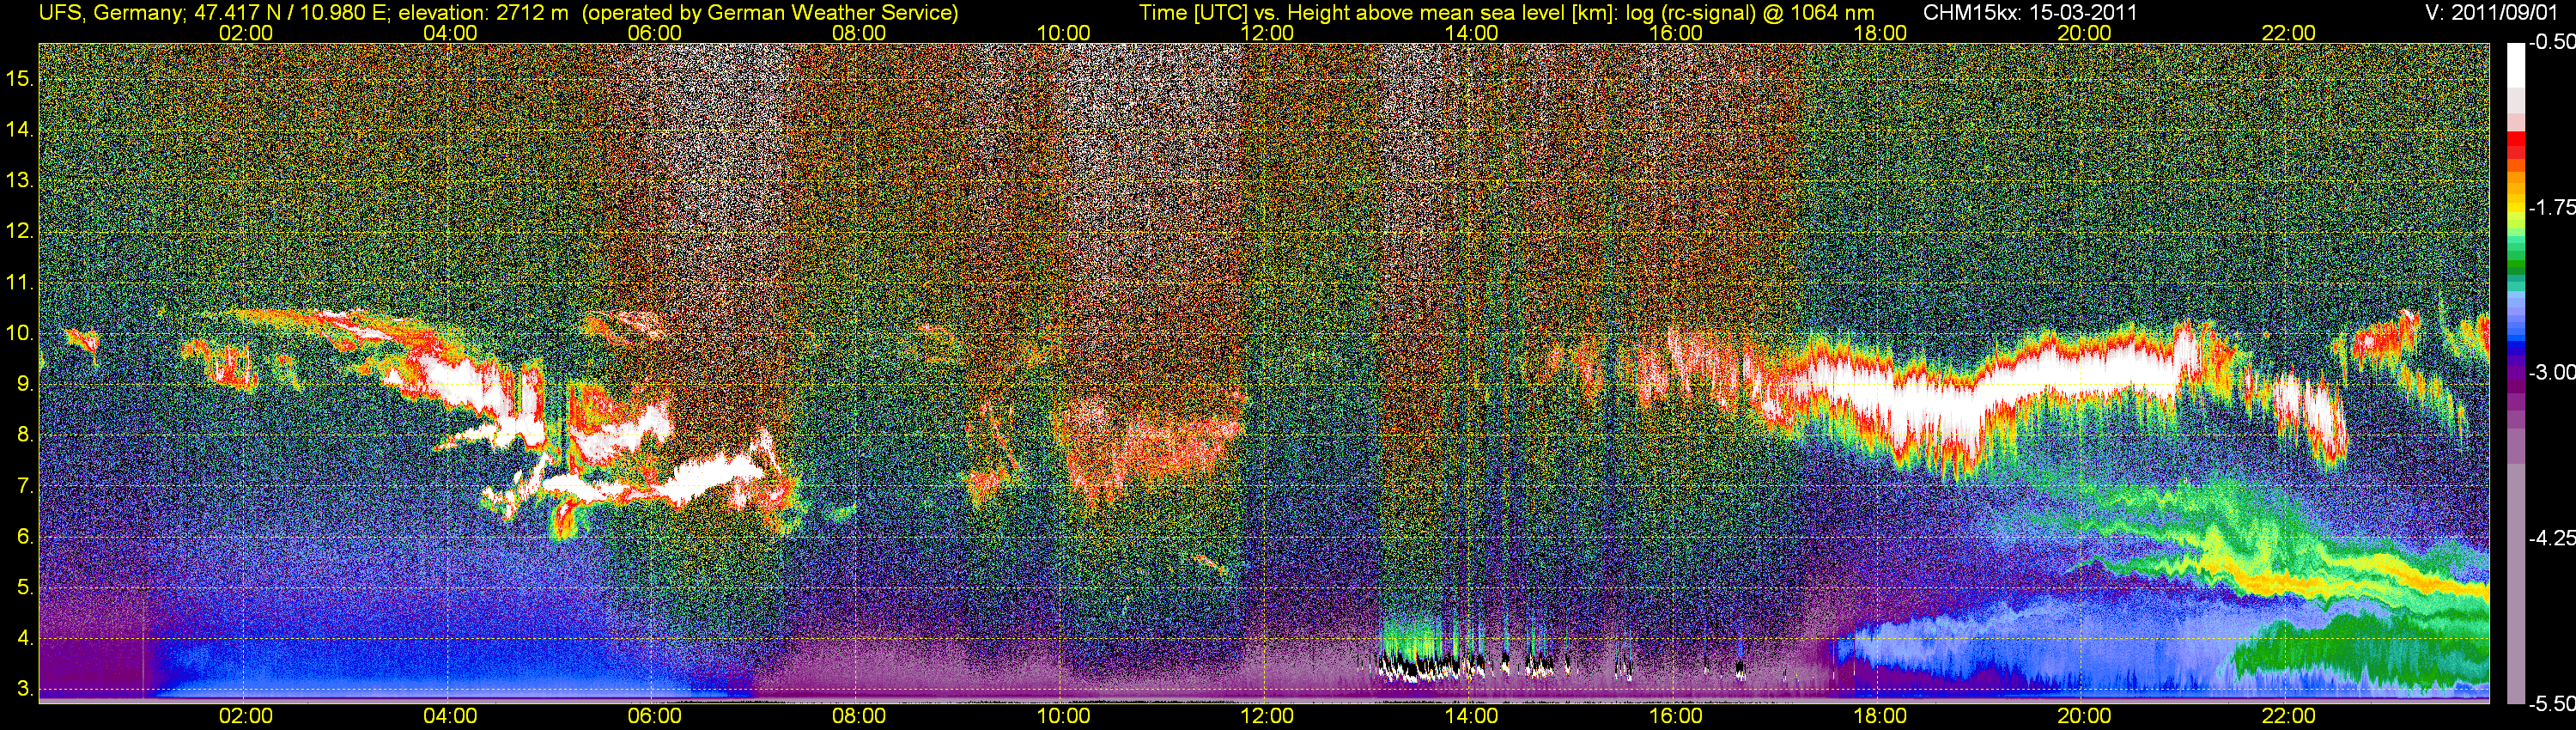Click the 16:00 label on the bottom time axis
Viewport: 2576px width, 730px height.
(x=1676, y=716)
